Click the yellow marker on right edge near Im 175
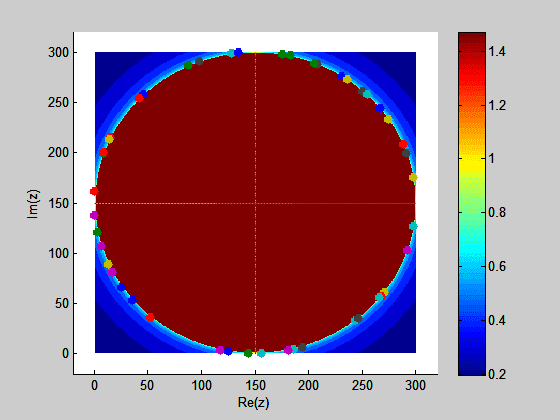 pyautogui.click(x=413, y=177)
